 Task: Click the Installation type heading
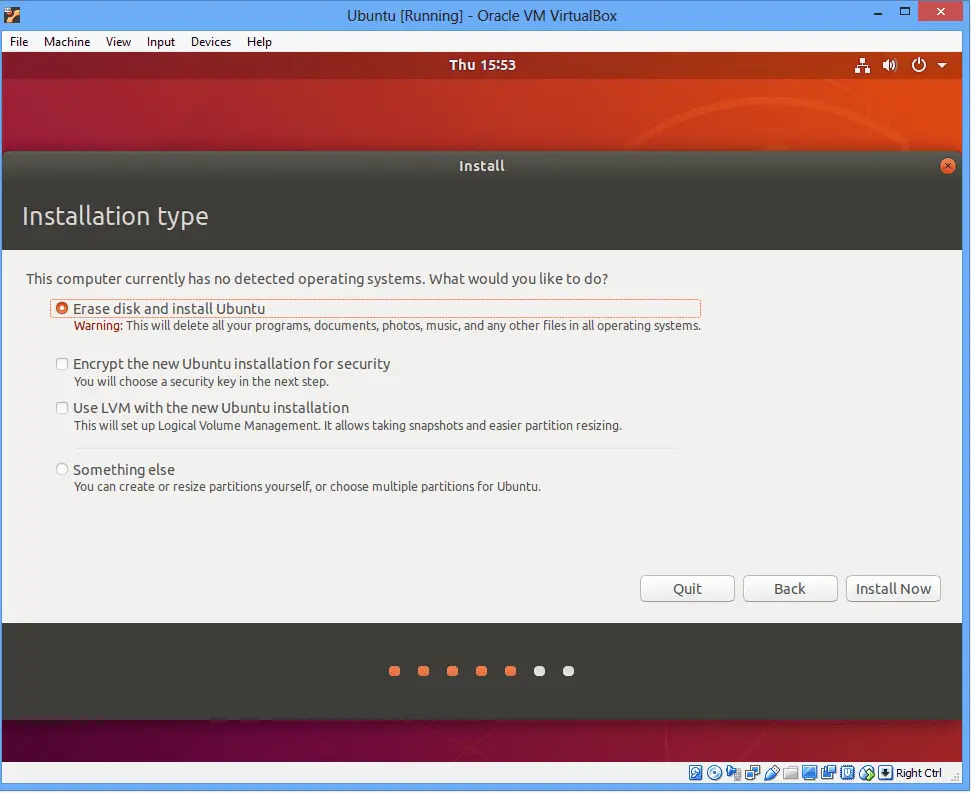pyautogui.click(x=115, y=216)
